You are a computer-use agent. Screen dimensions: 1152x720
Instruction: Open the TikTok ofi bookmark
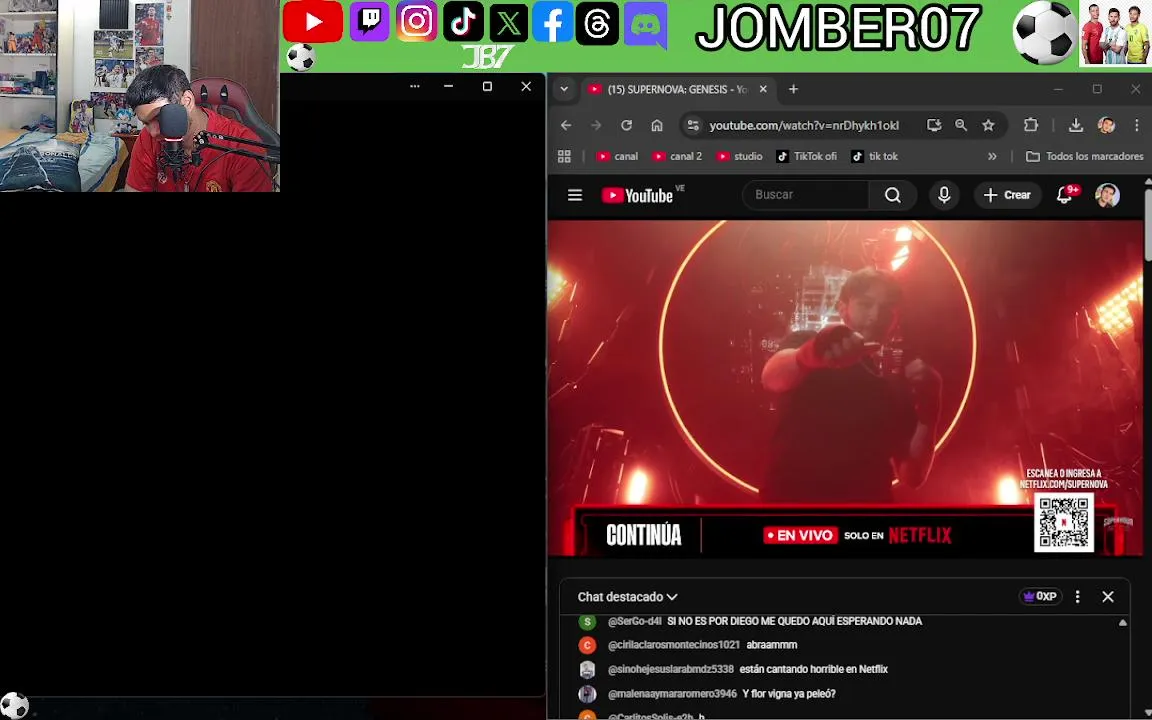pyautogui.click(x=807, y=156)
